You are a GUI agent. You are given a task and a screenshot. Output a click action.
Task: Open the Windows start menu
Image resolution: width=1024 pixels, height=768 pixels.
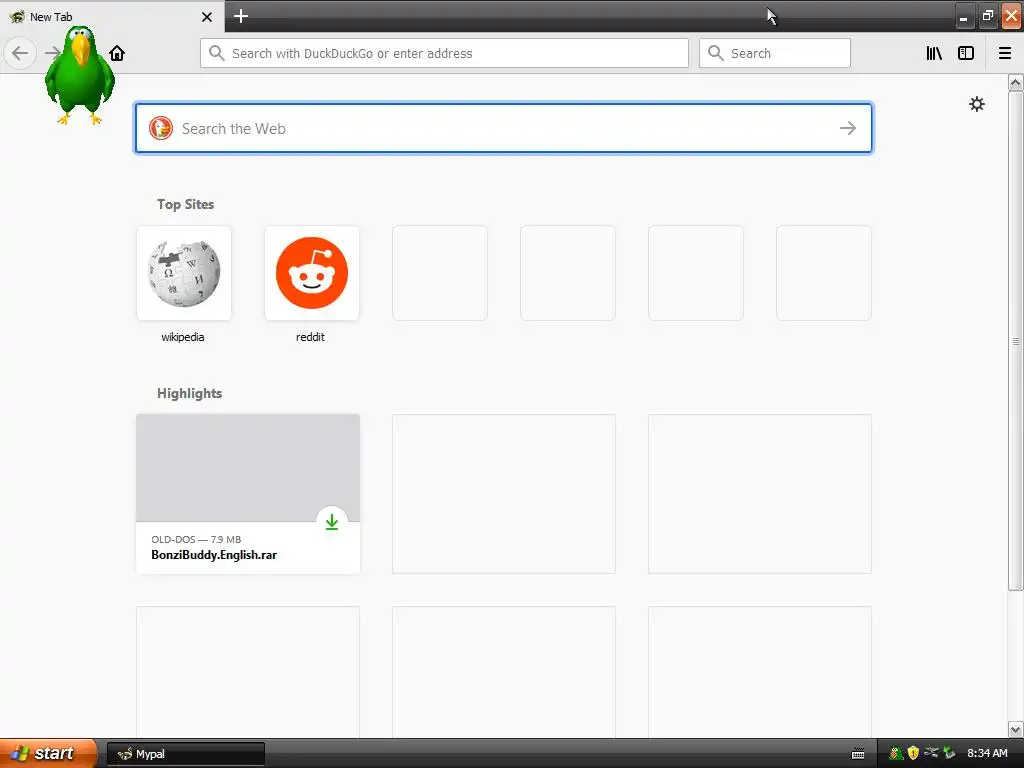click(48, 753)
